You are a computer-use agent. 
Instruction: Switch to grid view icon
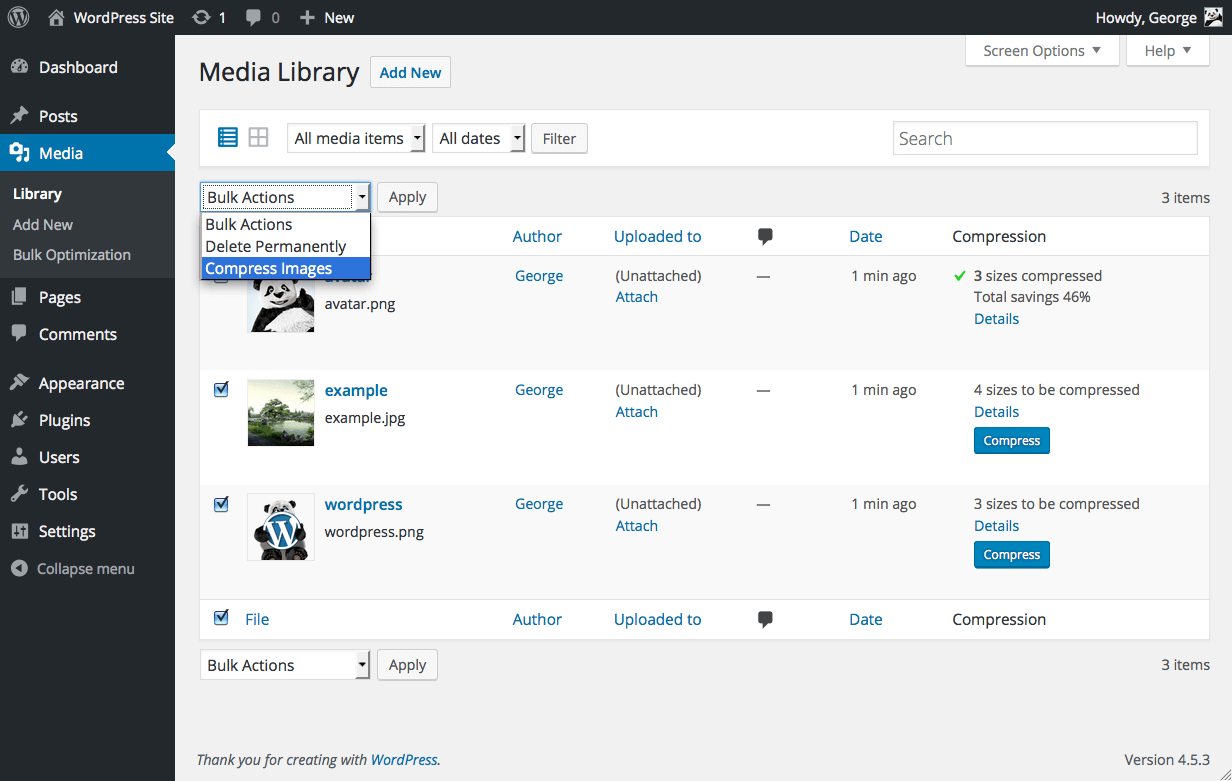[x=258, y=138]
